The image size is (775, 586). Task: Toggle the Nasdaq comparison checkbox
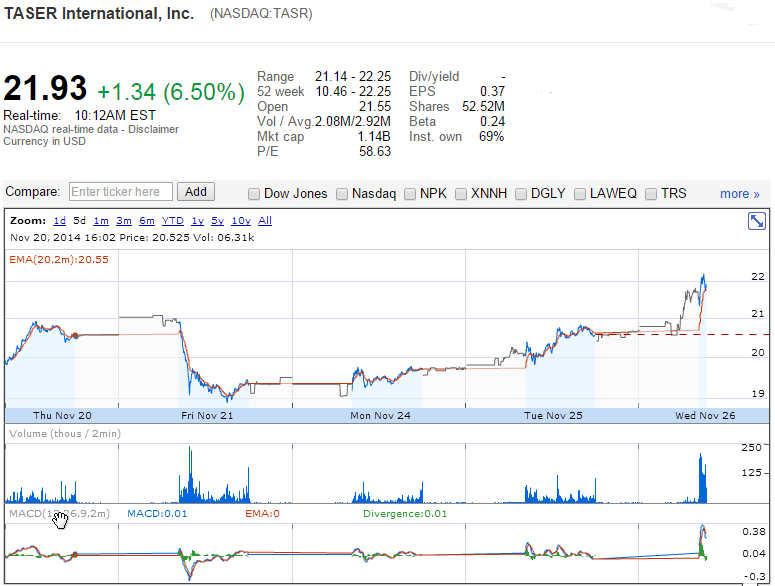point(342,194)
